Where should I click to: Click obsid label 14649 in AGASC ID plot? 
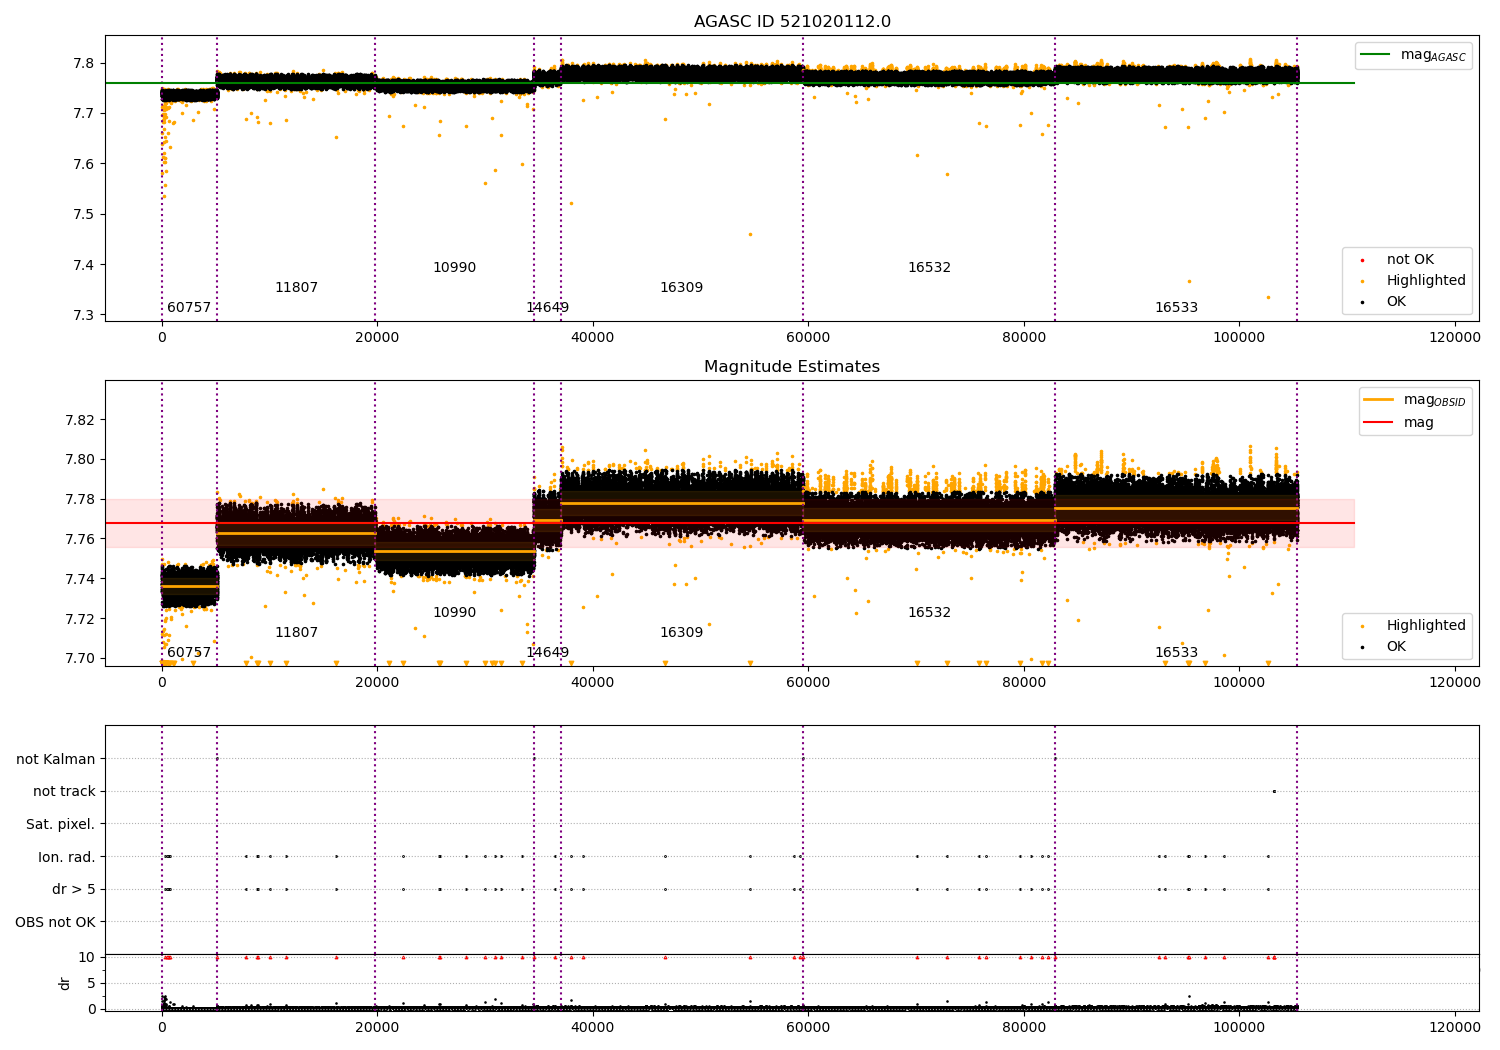click(x=547, y=308)
